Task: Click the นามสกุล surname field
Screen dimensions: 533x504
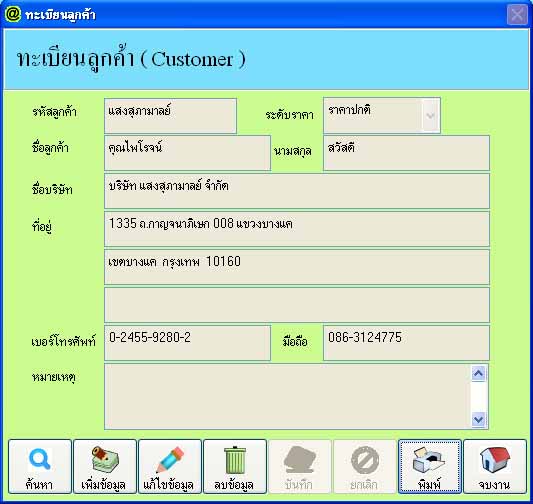Action: (406, 153)
